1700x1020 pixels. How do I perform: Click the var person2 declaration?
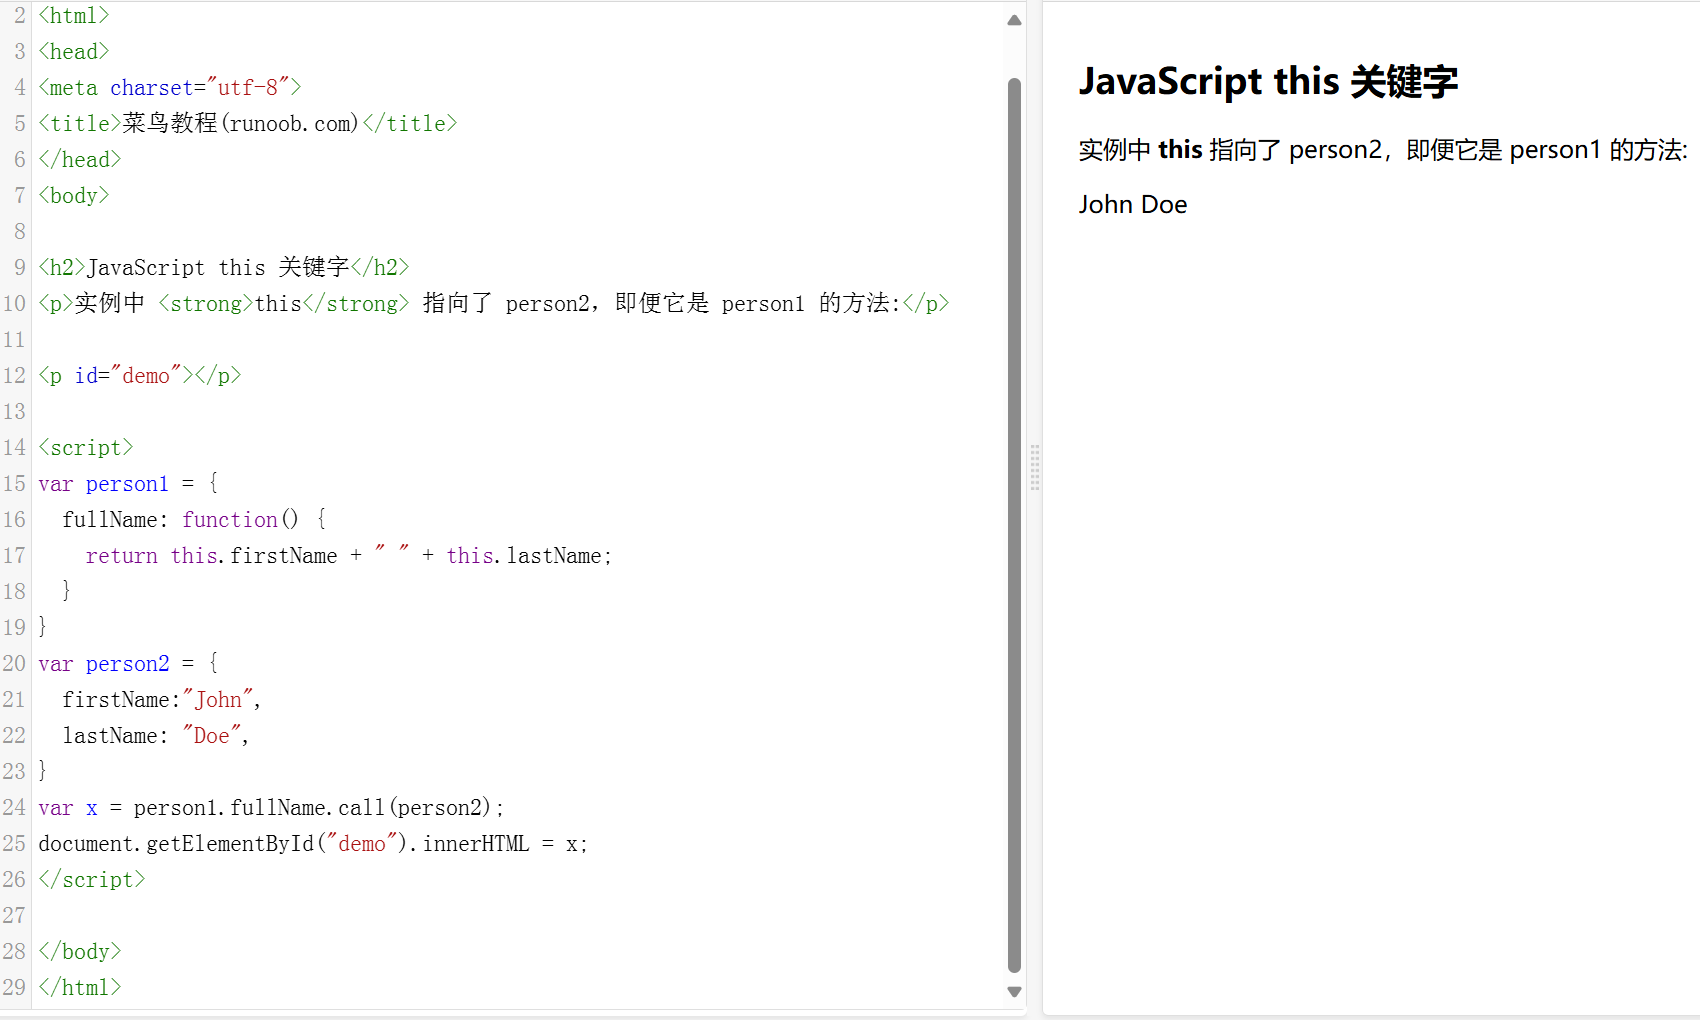tap(128, 664)
